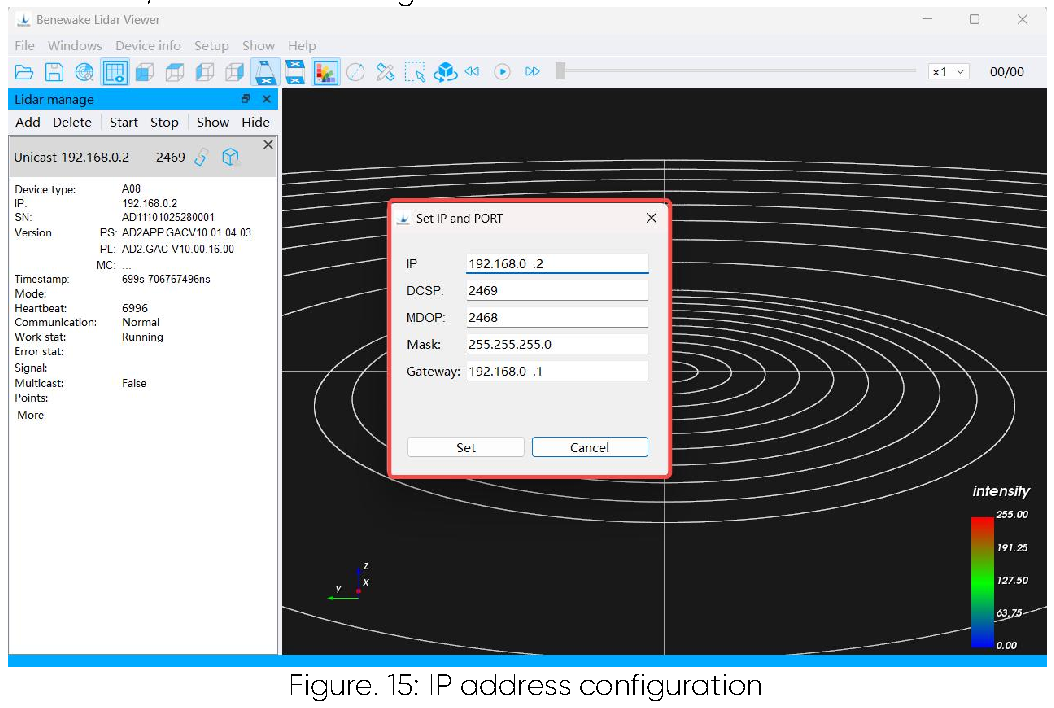
Task: Click the rotating cube icon
Action: pos(445,72)
